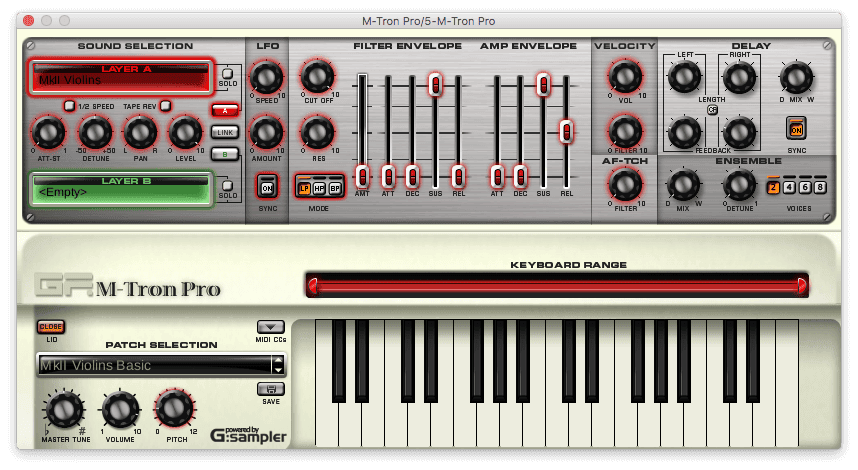Open Layer A sound selection display
The height and width of the screenshot is (470, 858).
(121, 78)
